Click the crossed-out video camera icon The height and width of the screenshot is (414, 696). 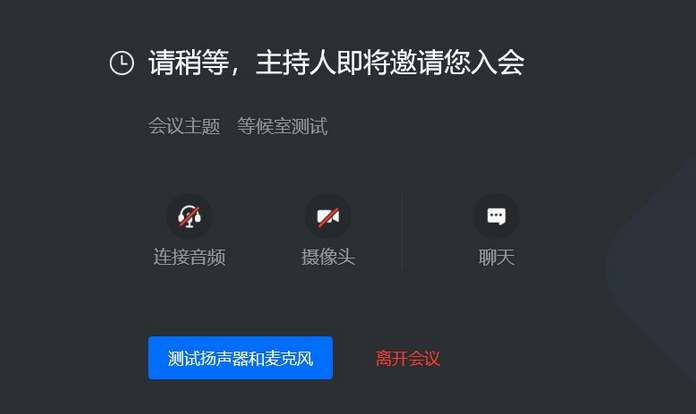click(x=328, y=217)
